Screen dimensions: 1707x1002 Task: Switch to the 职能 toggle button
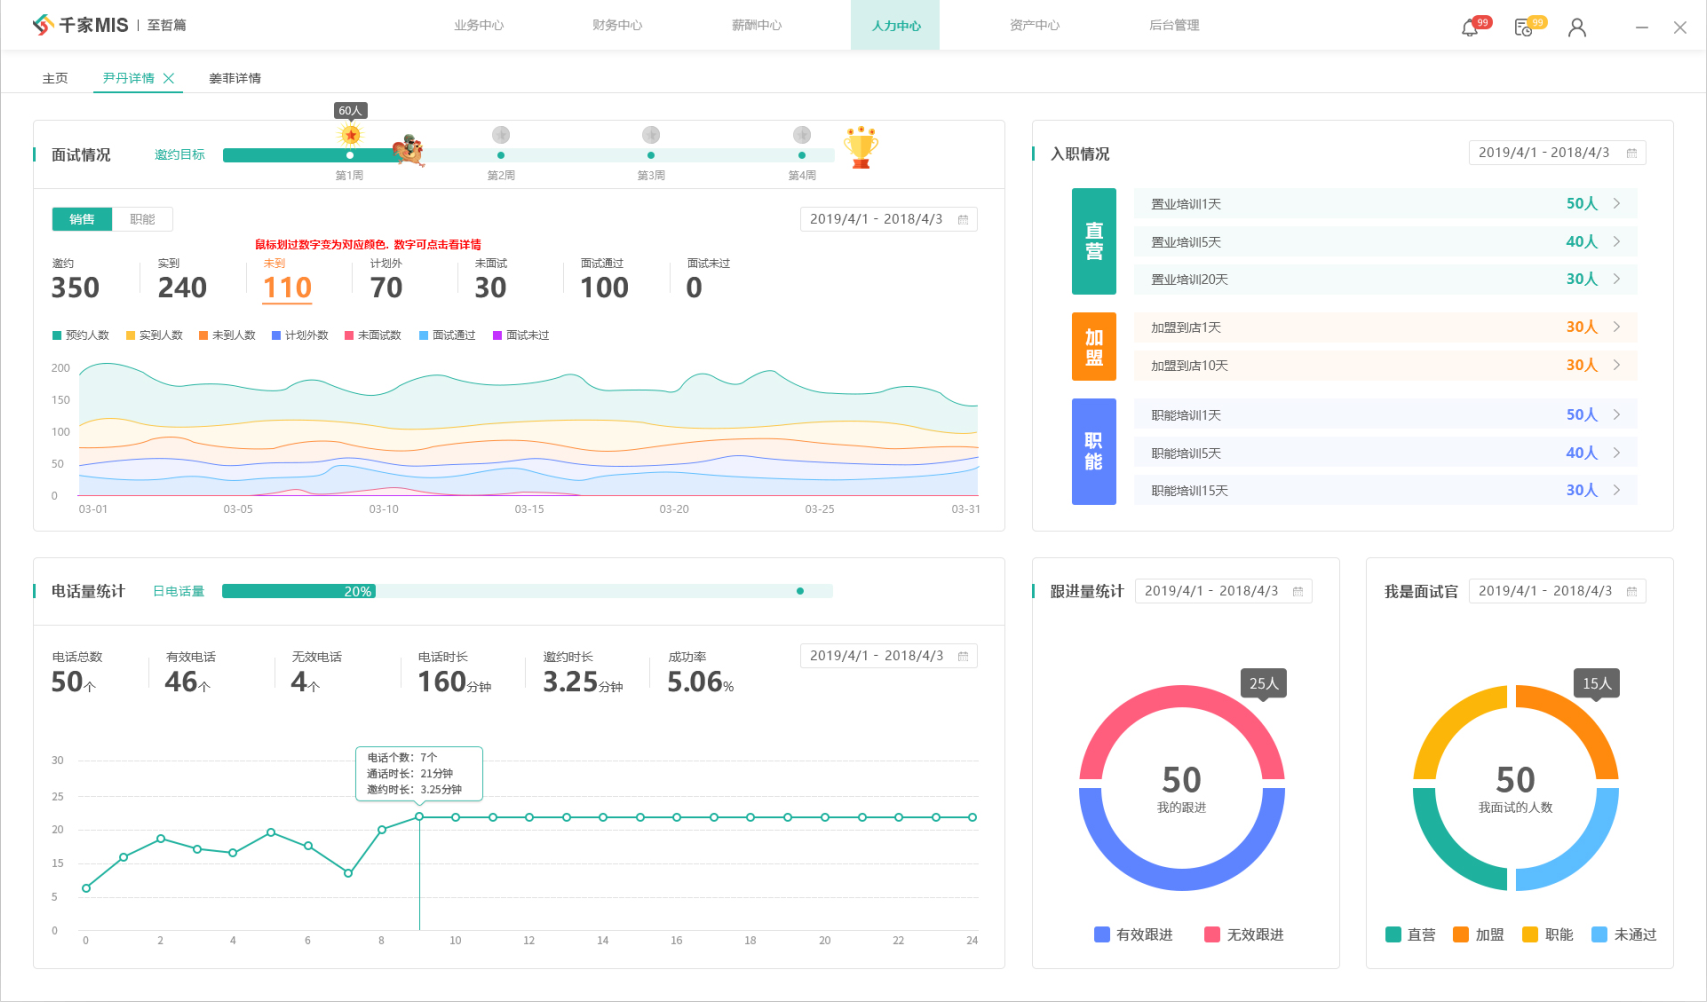point(142,219)
